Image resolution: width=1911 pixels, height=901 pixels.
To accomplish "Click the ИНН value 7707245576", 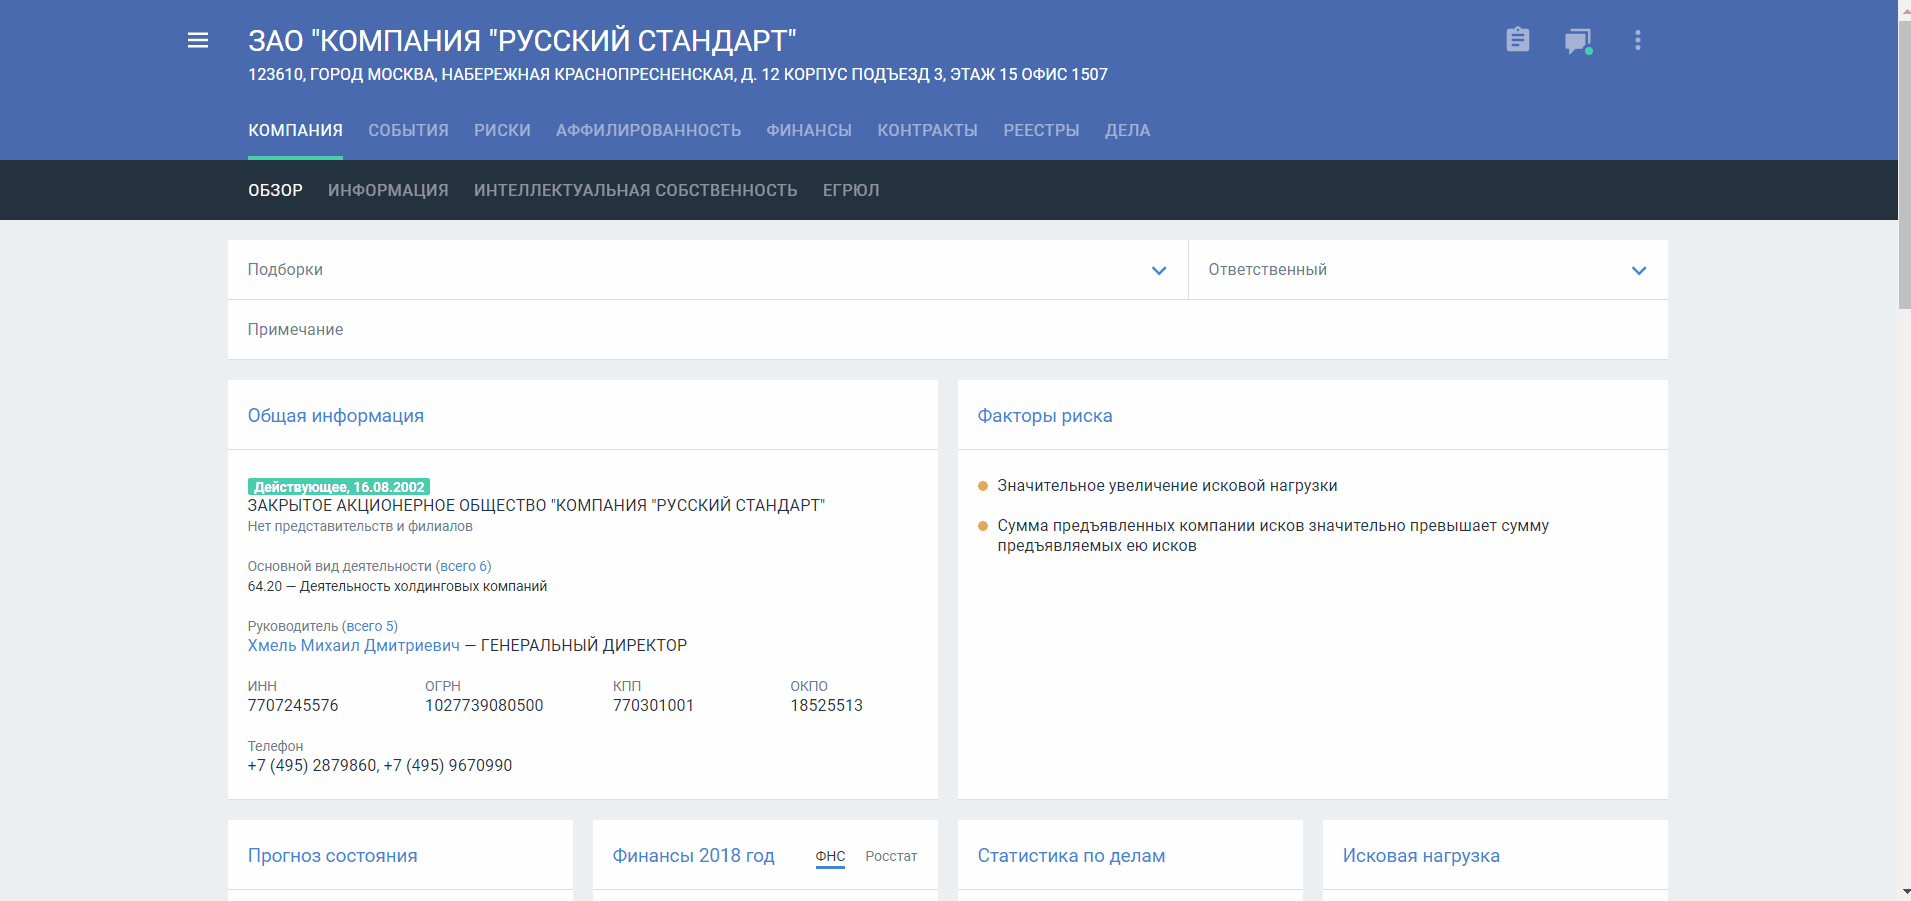I will click(x=293, y=706).
